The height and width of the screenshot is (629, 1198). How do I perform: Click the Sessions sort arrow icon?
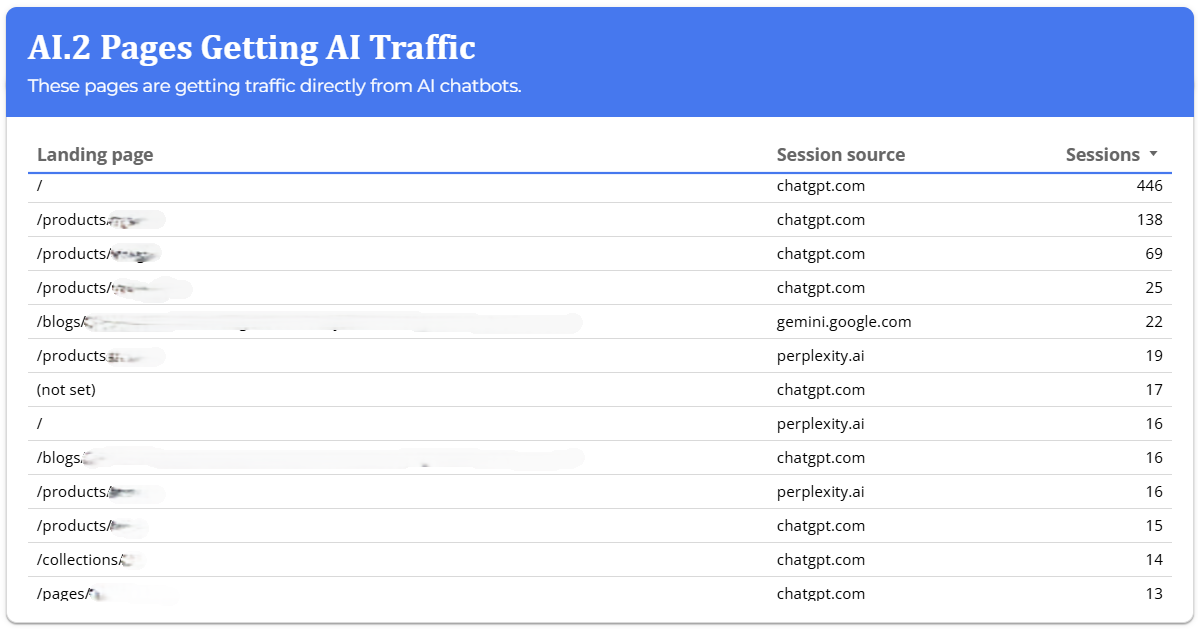pyautogui.click(x=1153, y=154)
